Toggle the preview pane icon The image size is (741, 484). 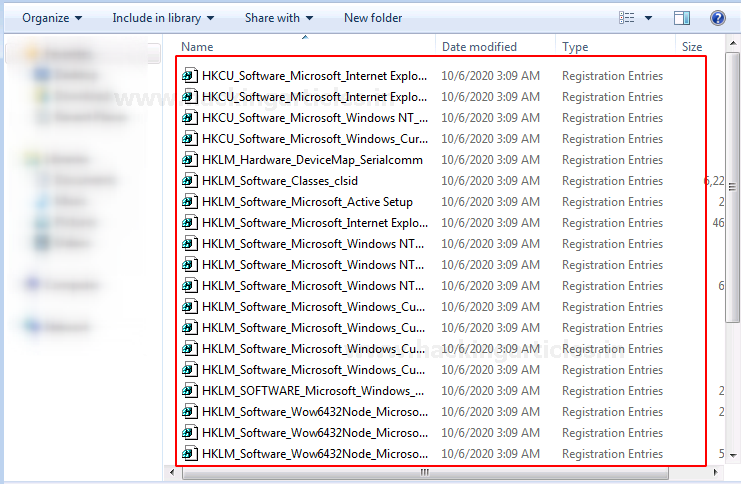click(681, 18)
